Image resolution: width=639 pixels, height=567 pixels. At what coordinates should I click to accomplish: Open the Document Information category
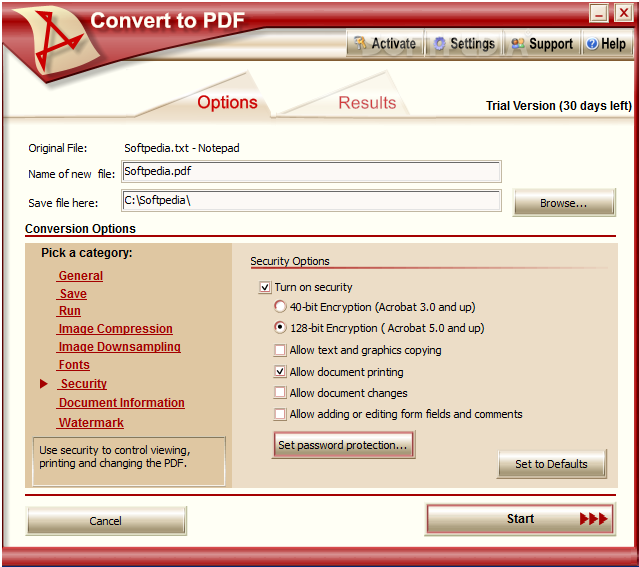point(121,403)
